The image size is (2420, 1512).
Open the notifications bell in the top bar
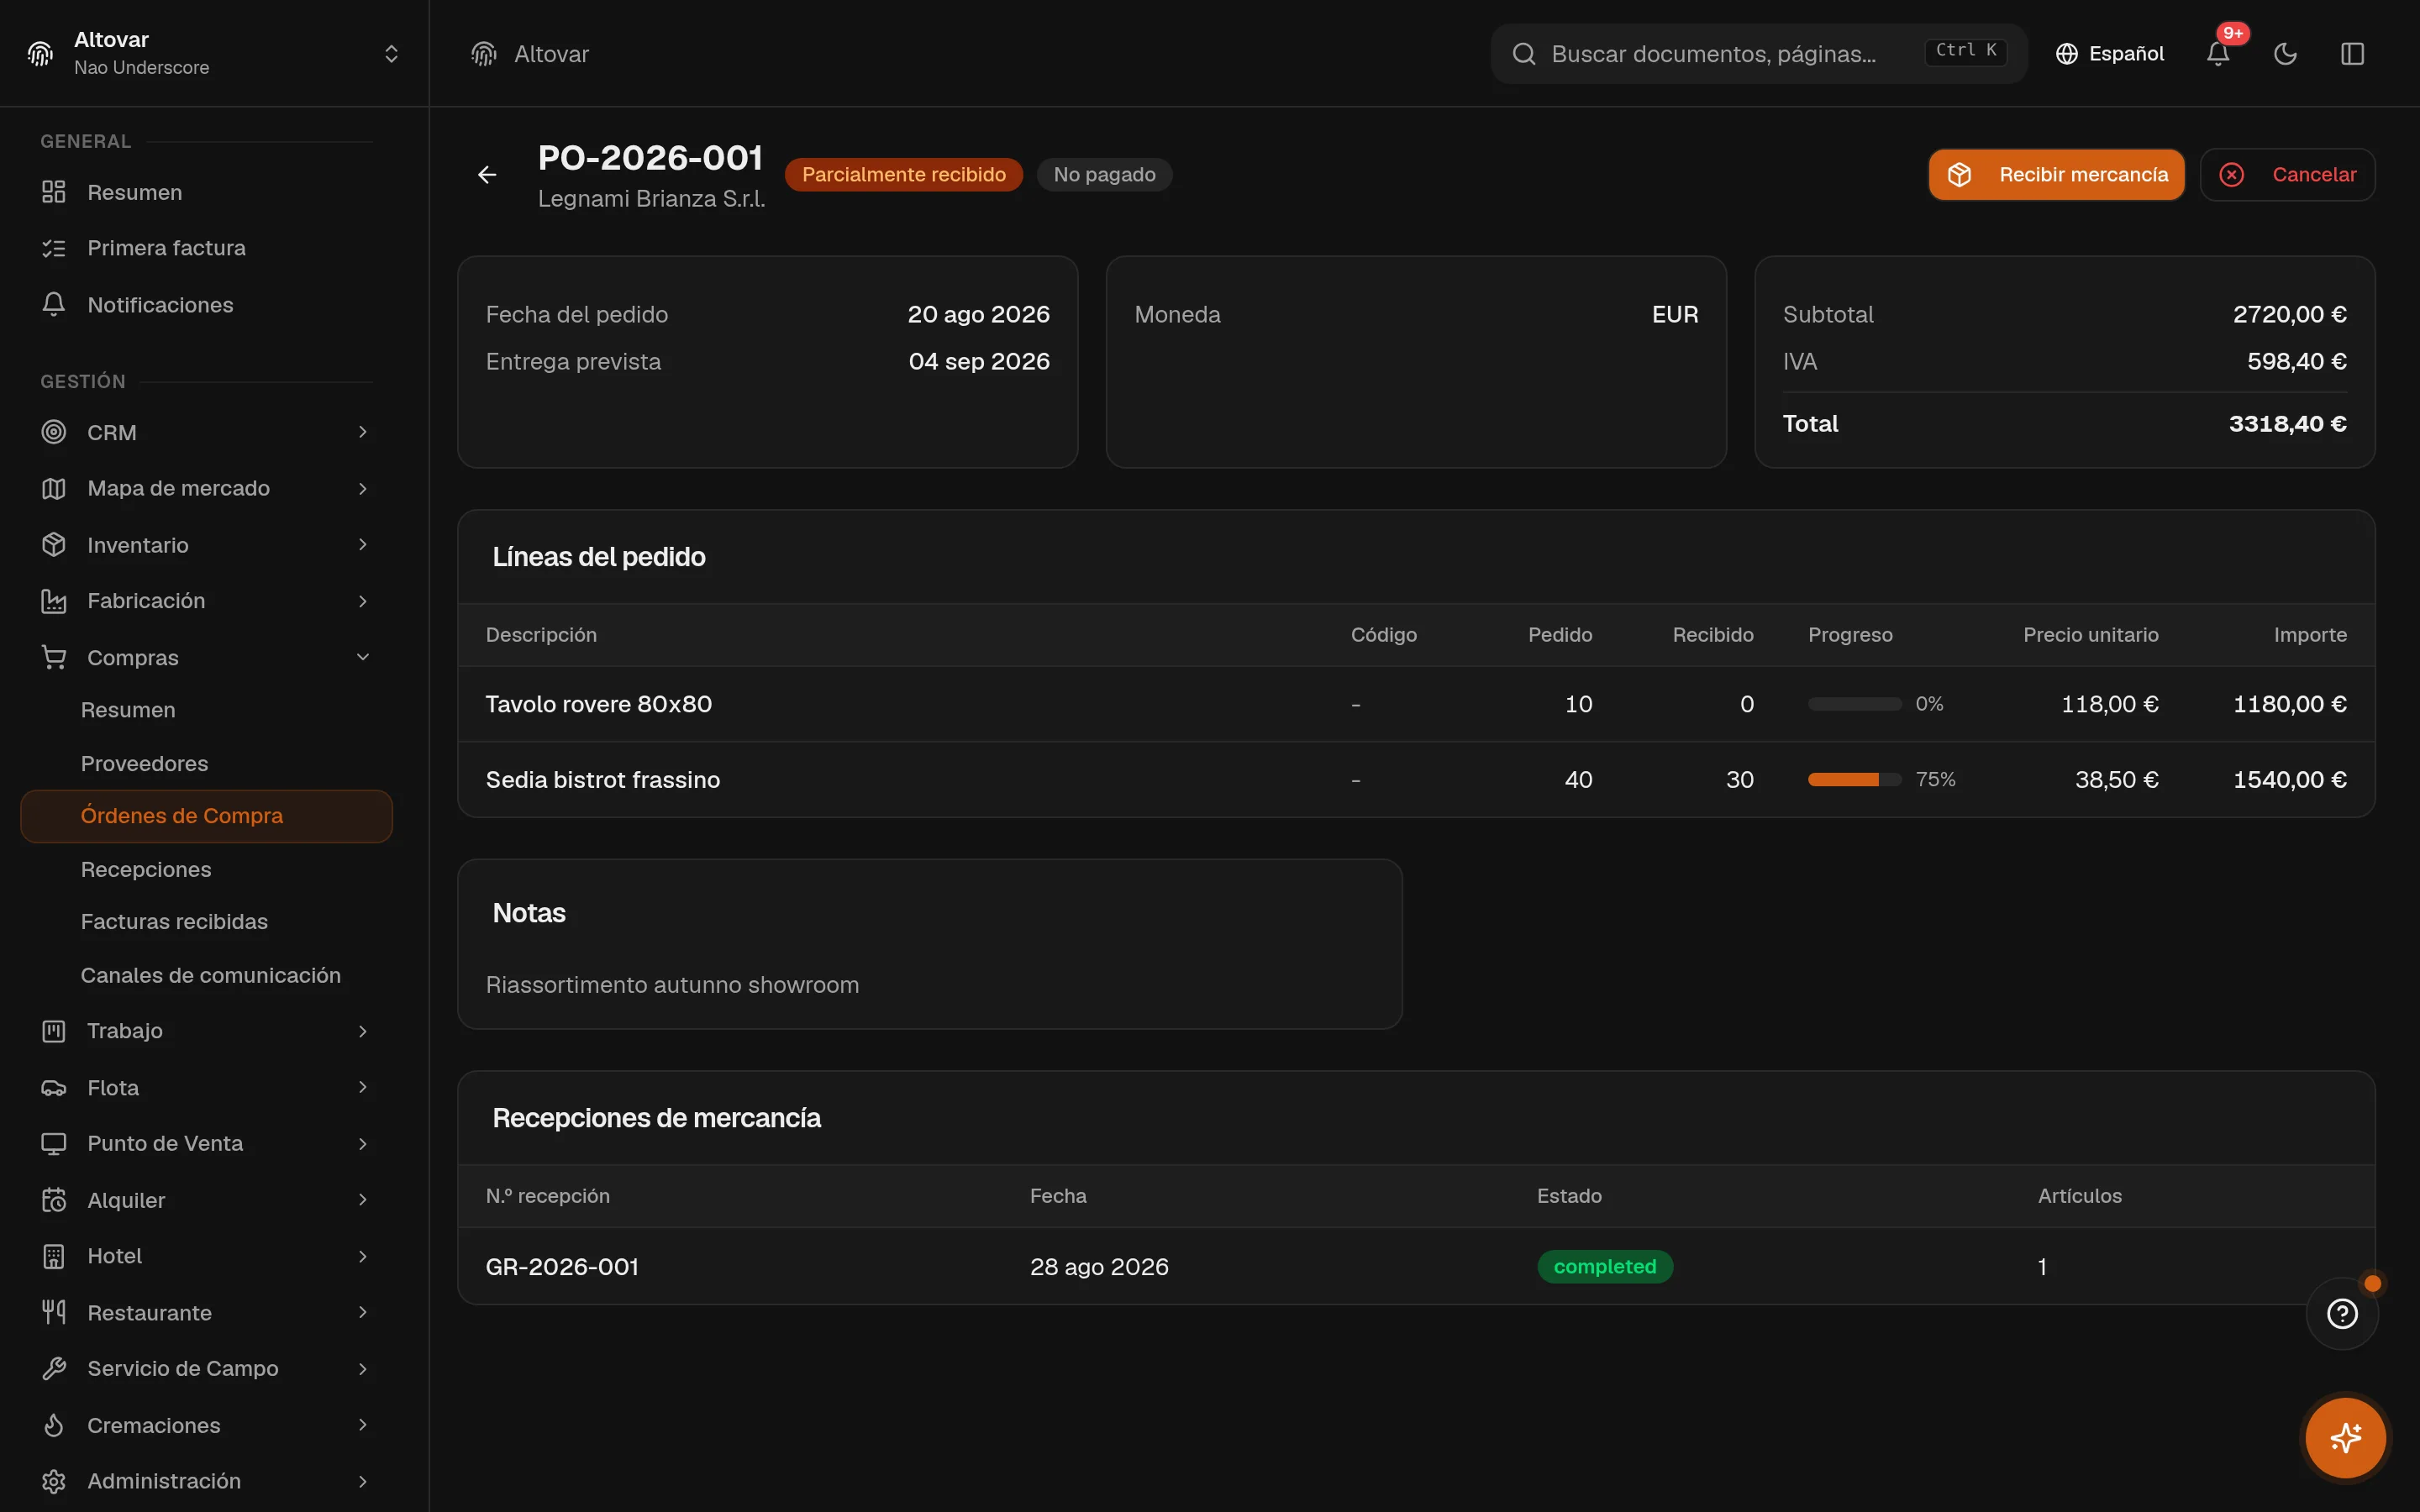coord(2217,54)
